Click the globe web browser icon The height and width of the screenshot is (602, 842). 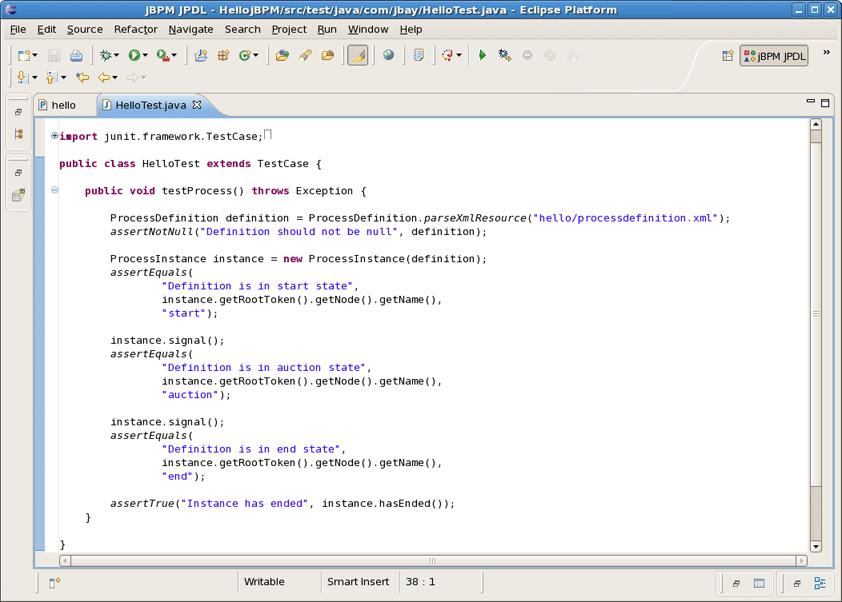tap(388, 56)
